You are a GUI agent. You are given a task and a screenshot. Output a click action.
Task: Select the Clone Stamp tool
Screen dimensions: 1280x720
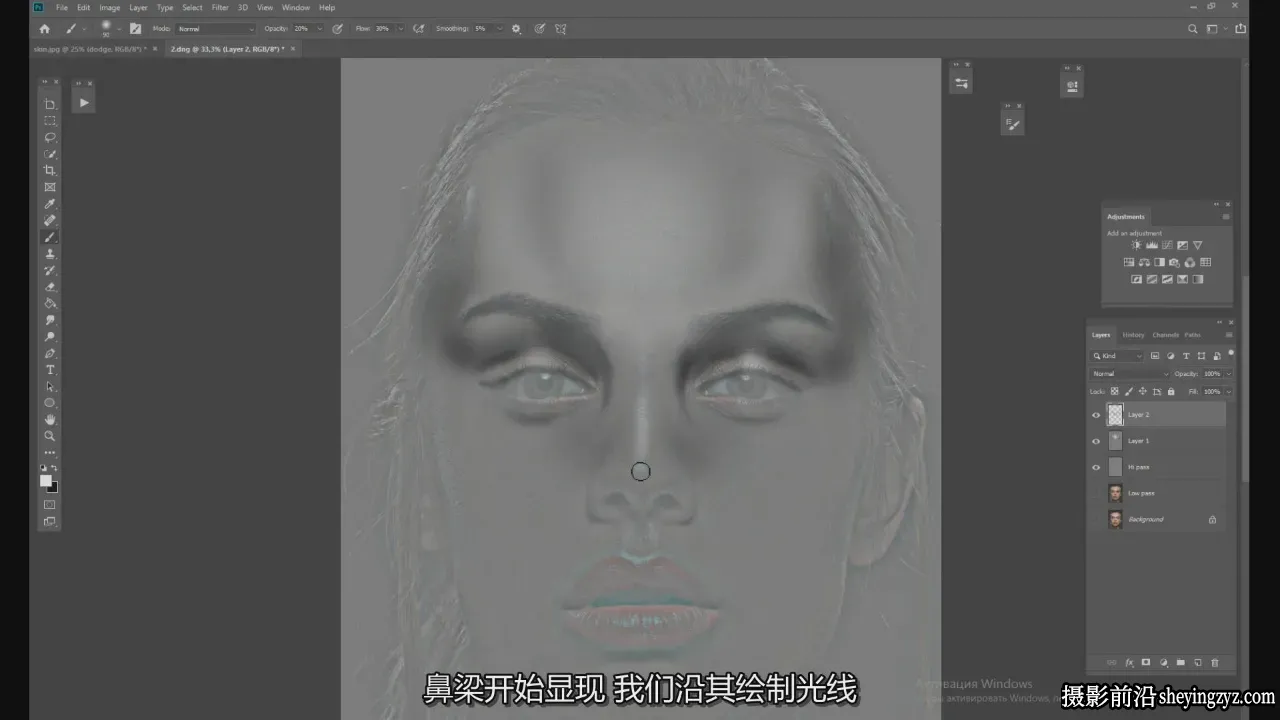(50, 254)
